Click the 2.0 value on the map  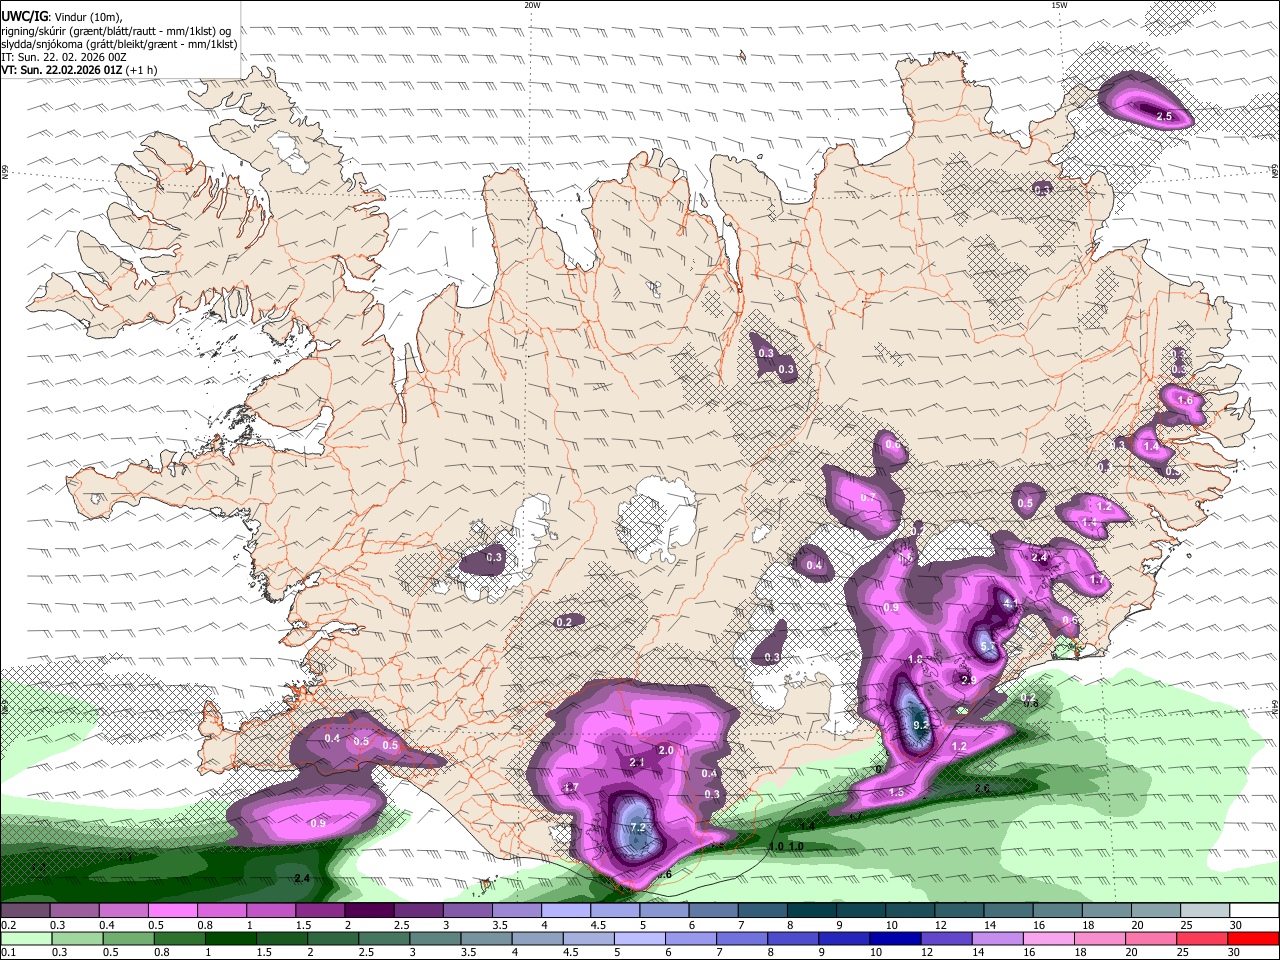[x=666, y=750]
